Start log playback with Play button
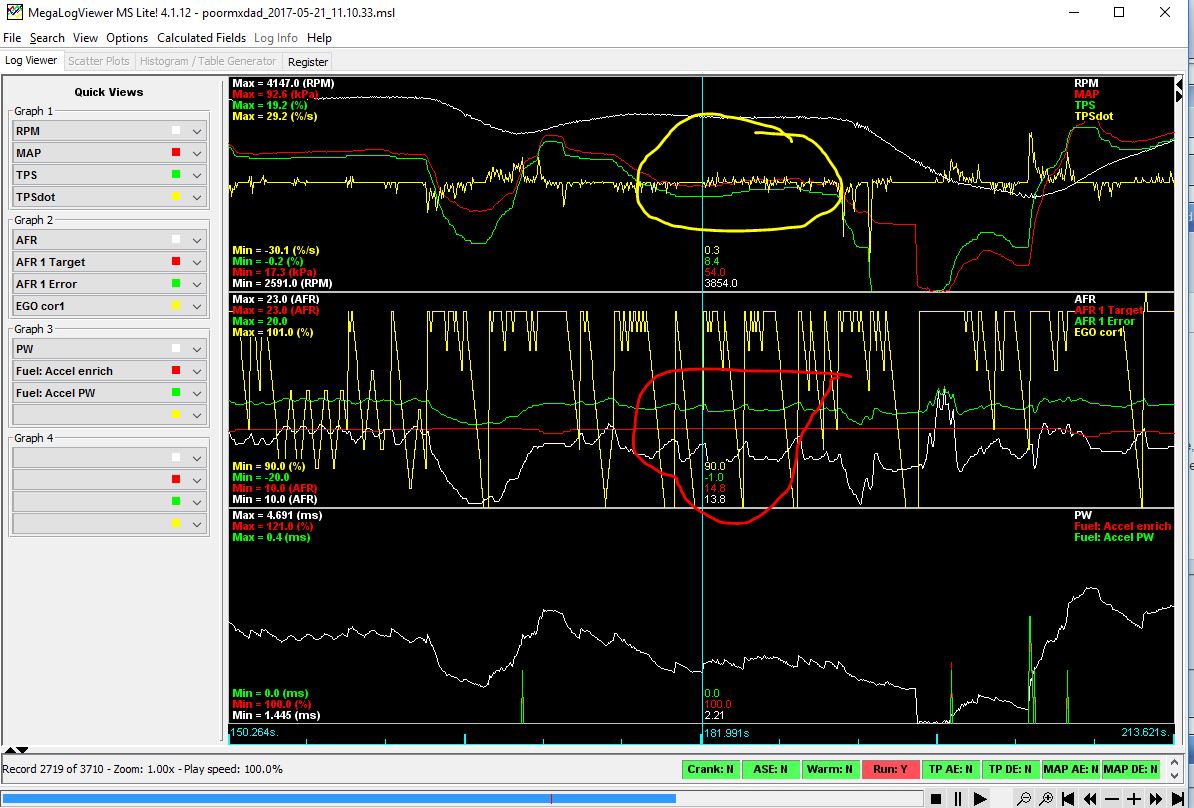 (980, 798)
